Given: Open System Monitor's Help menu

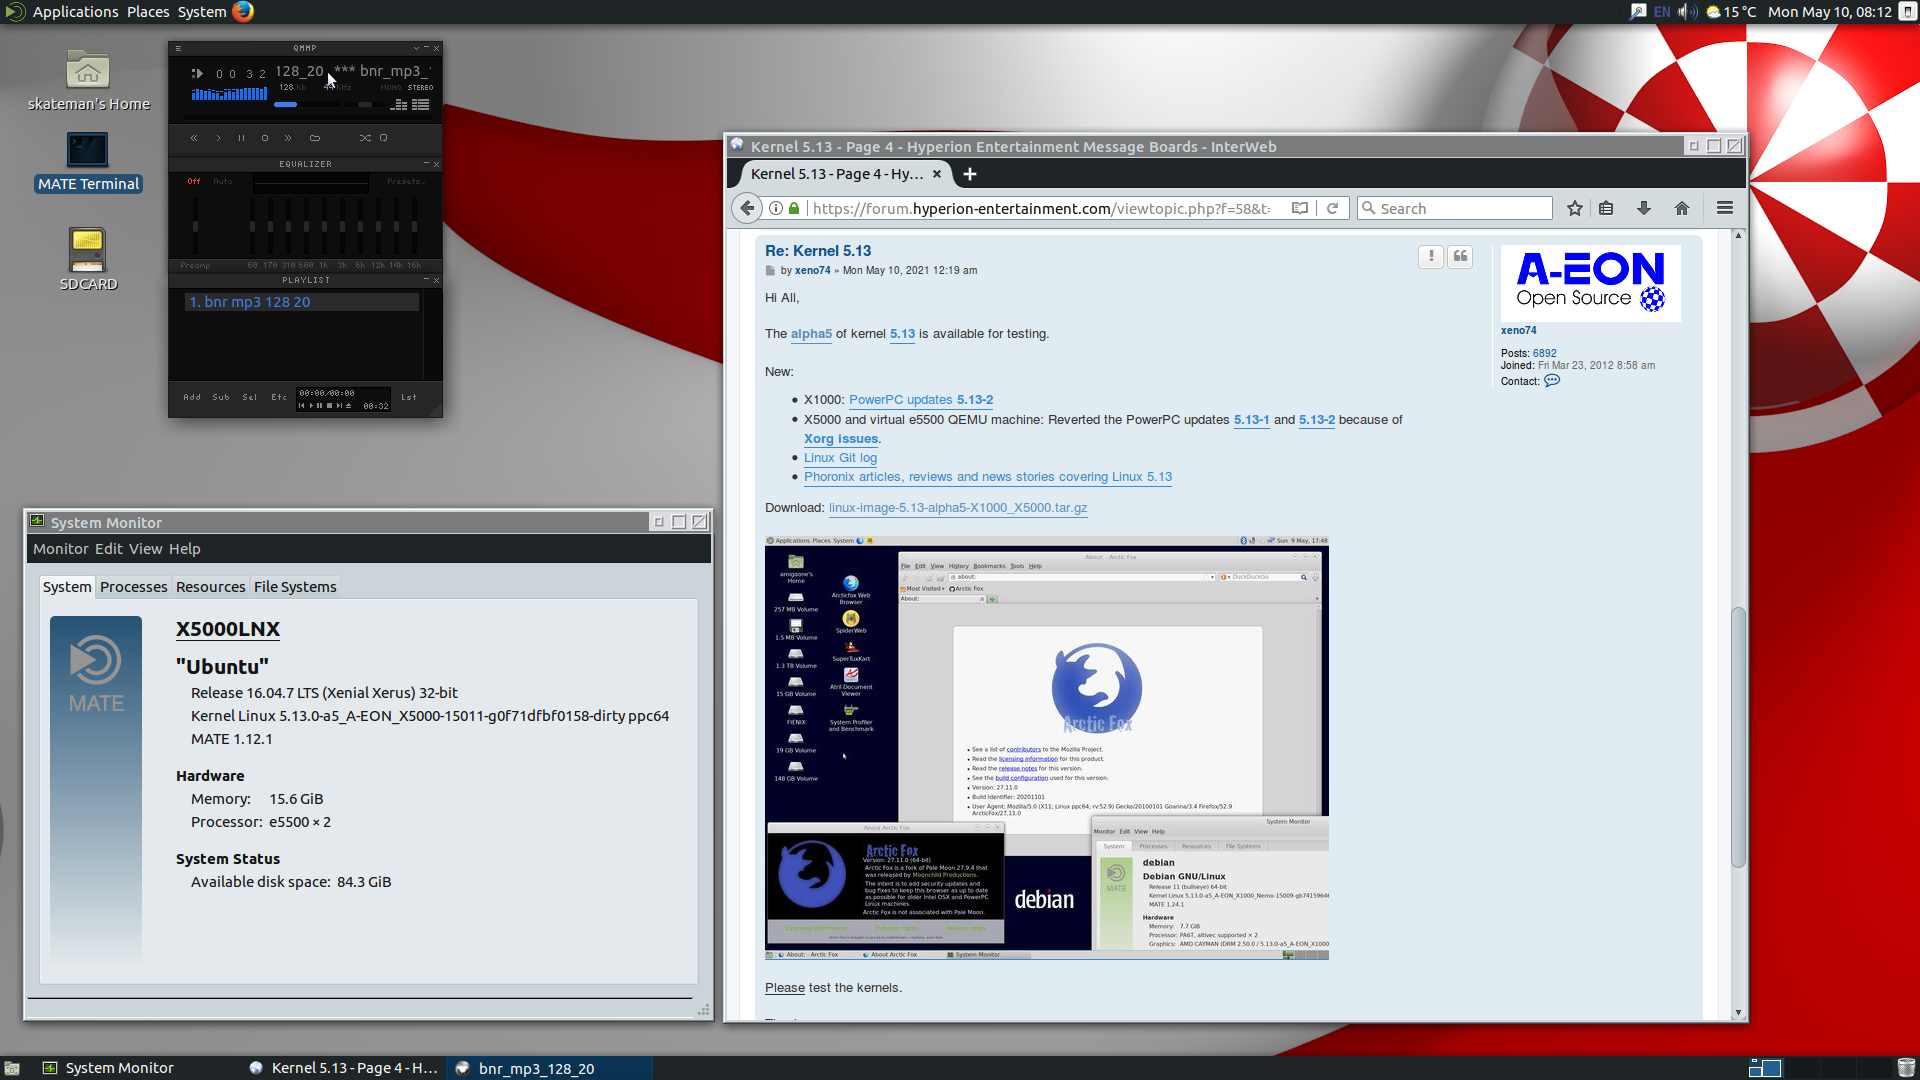Looking at the screenshot, I should (x=185, y=549).
